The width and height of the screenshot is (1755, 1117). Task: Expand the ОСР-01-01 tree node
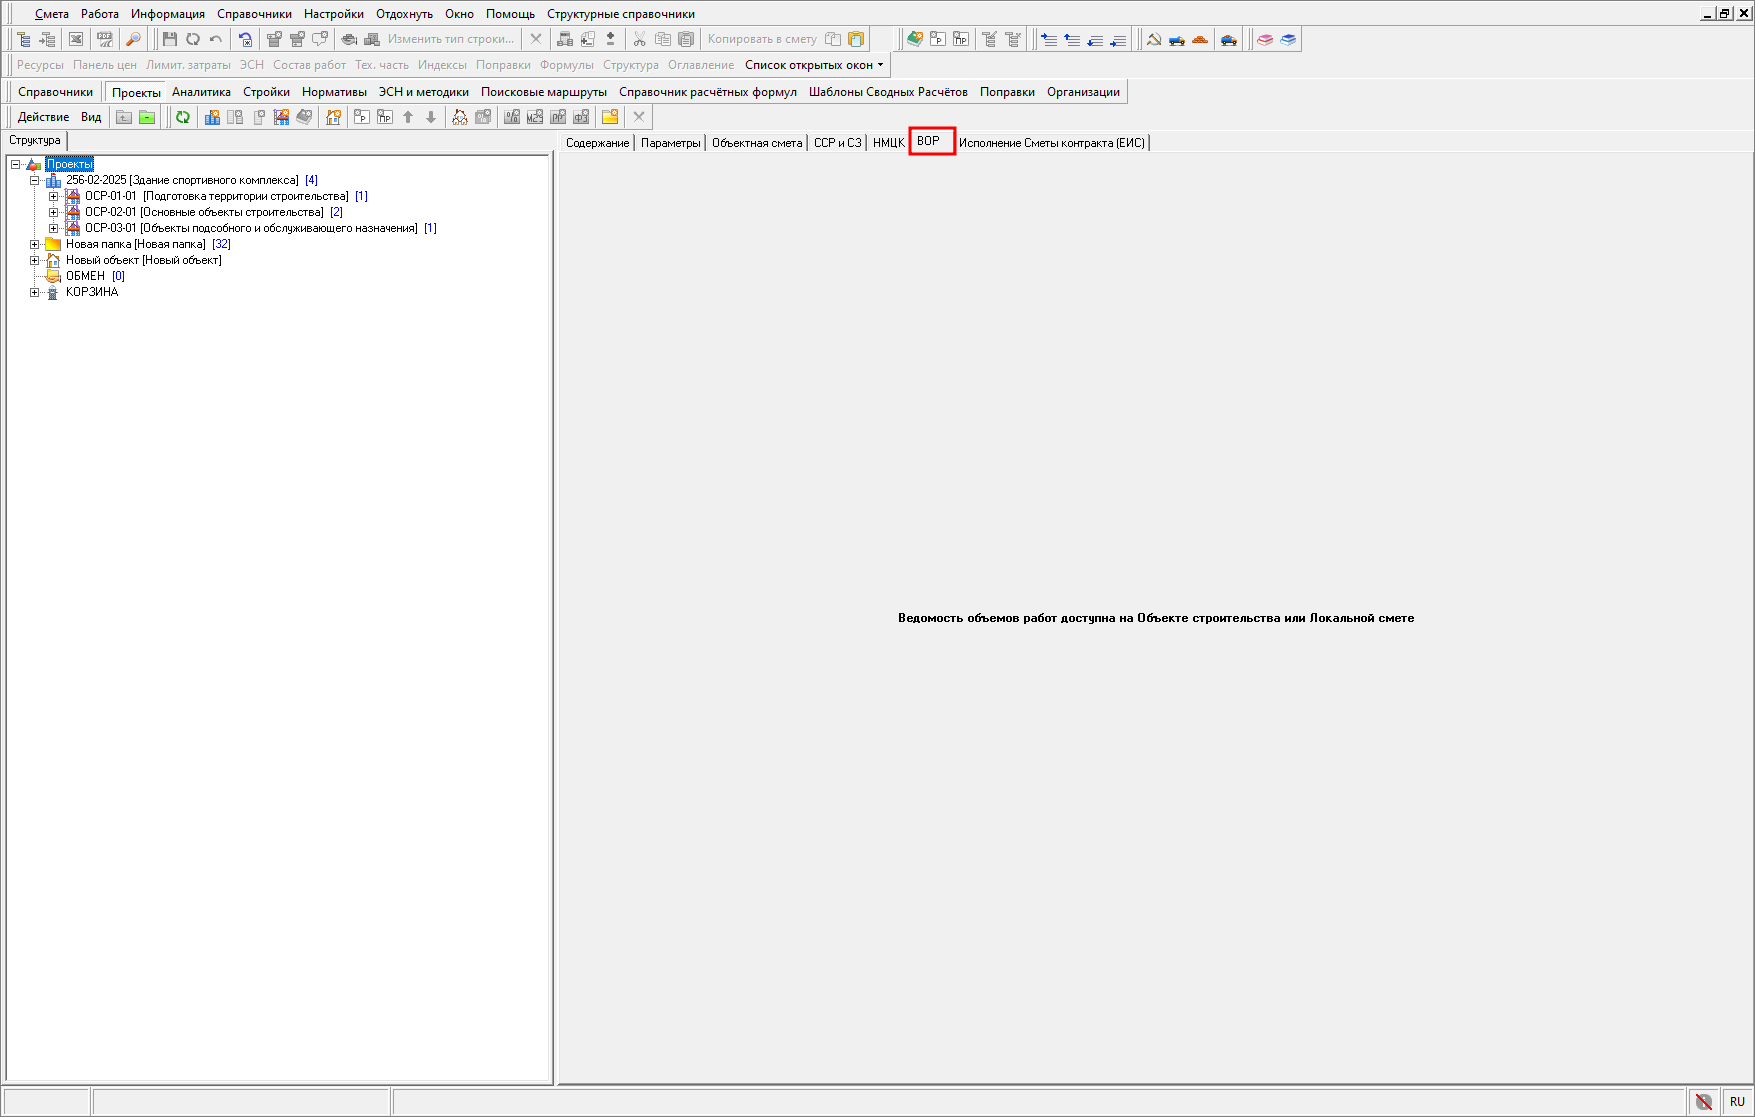click(x=54, y=196)
